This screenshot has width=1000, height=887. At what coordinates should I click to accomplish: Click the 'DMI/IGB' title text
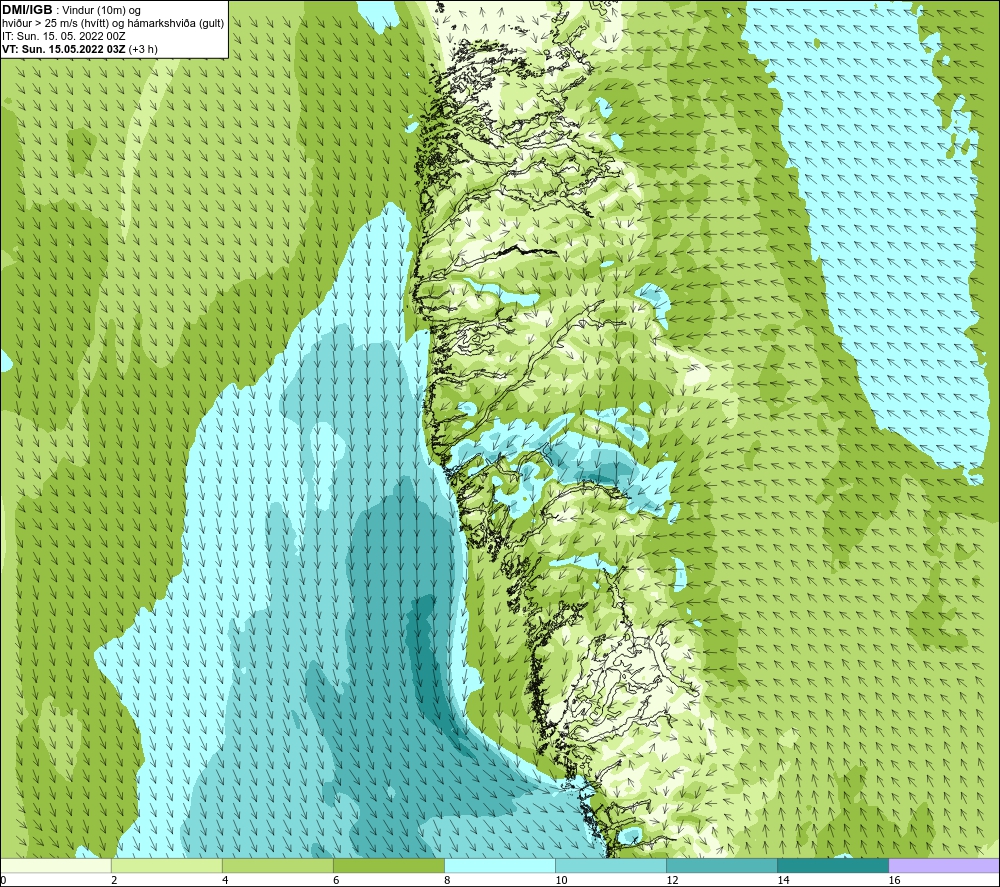[x=27, y=10]
